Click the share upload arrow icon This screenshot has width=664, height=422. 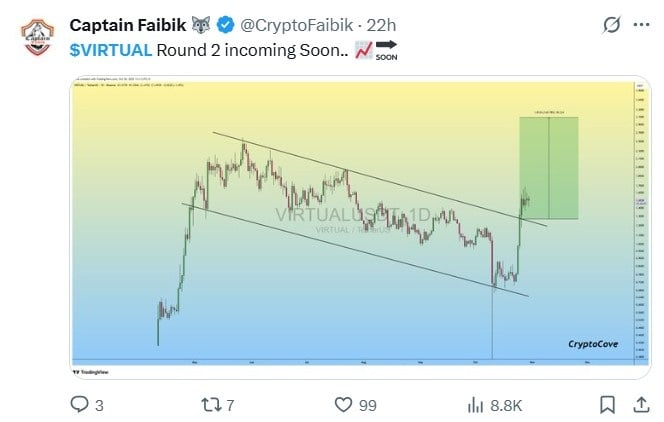tap(643, 404)
